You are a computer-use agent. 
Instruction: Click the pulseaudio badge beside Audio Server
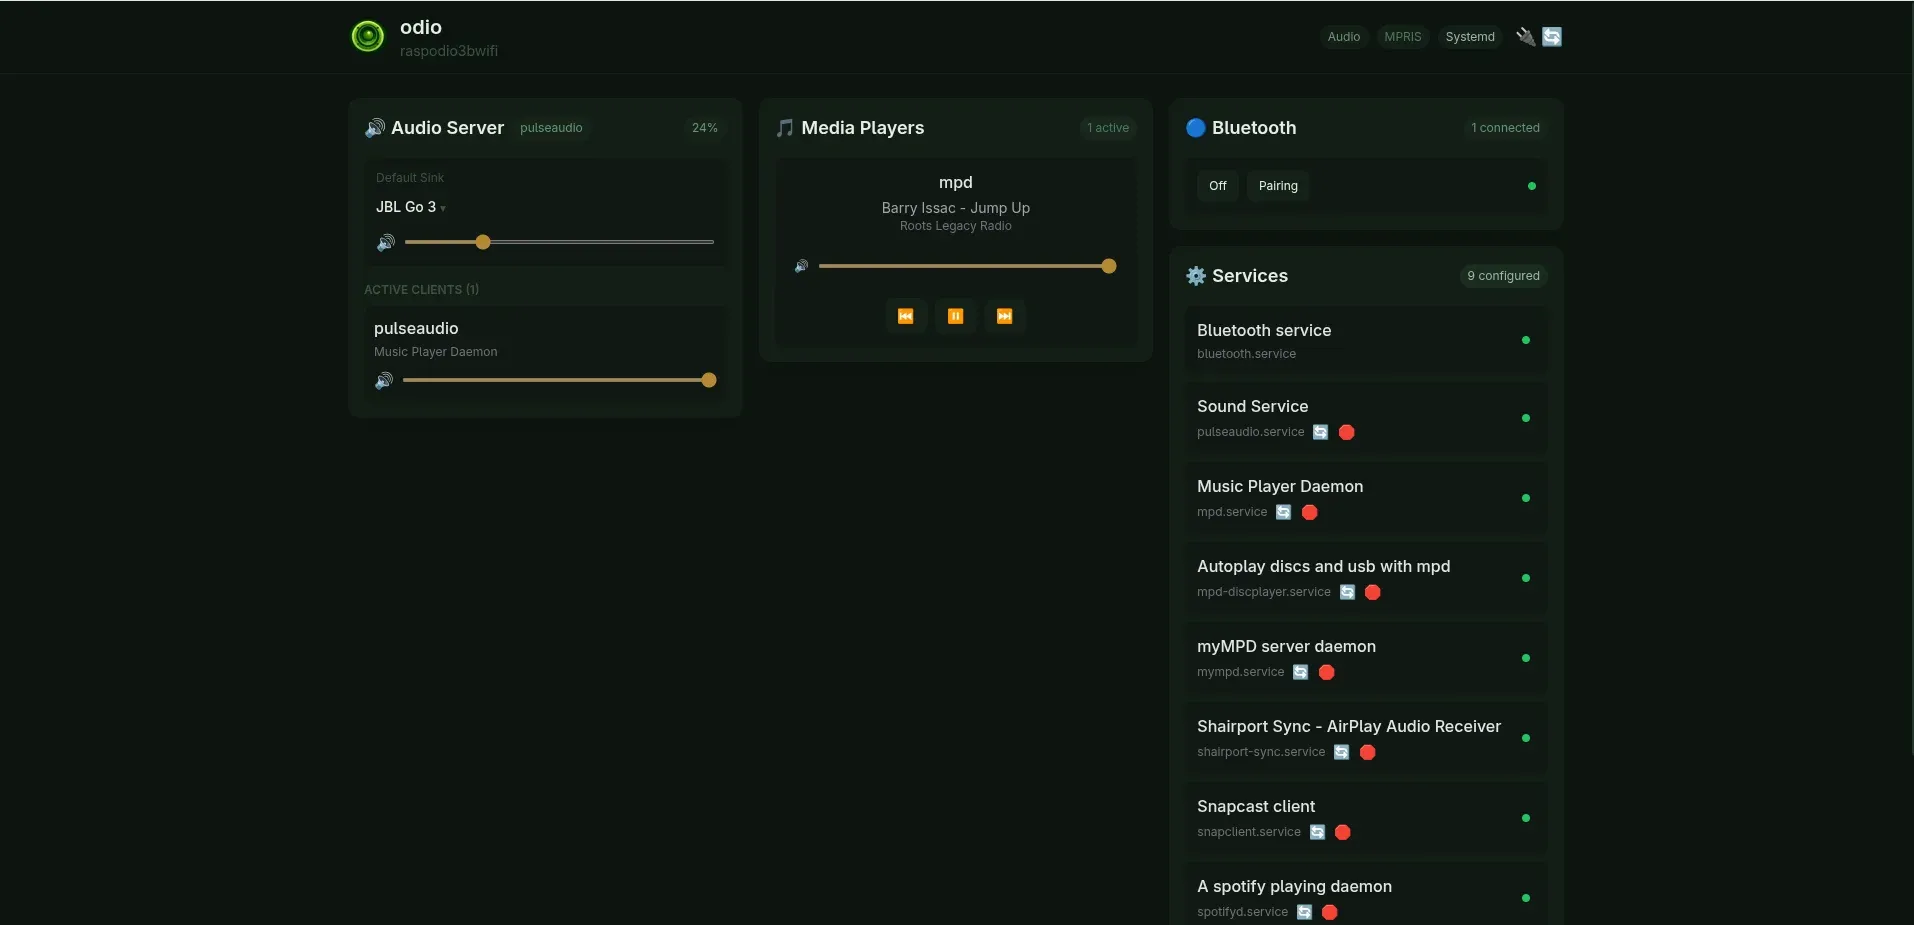(x=551, y=128)
